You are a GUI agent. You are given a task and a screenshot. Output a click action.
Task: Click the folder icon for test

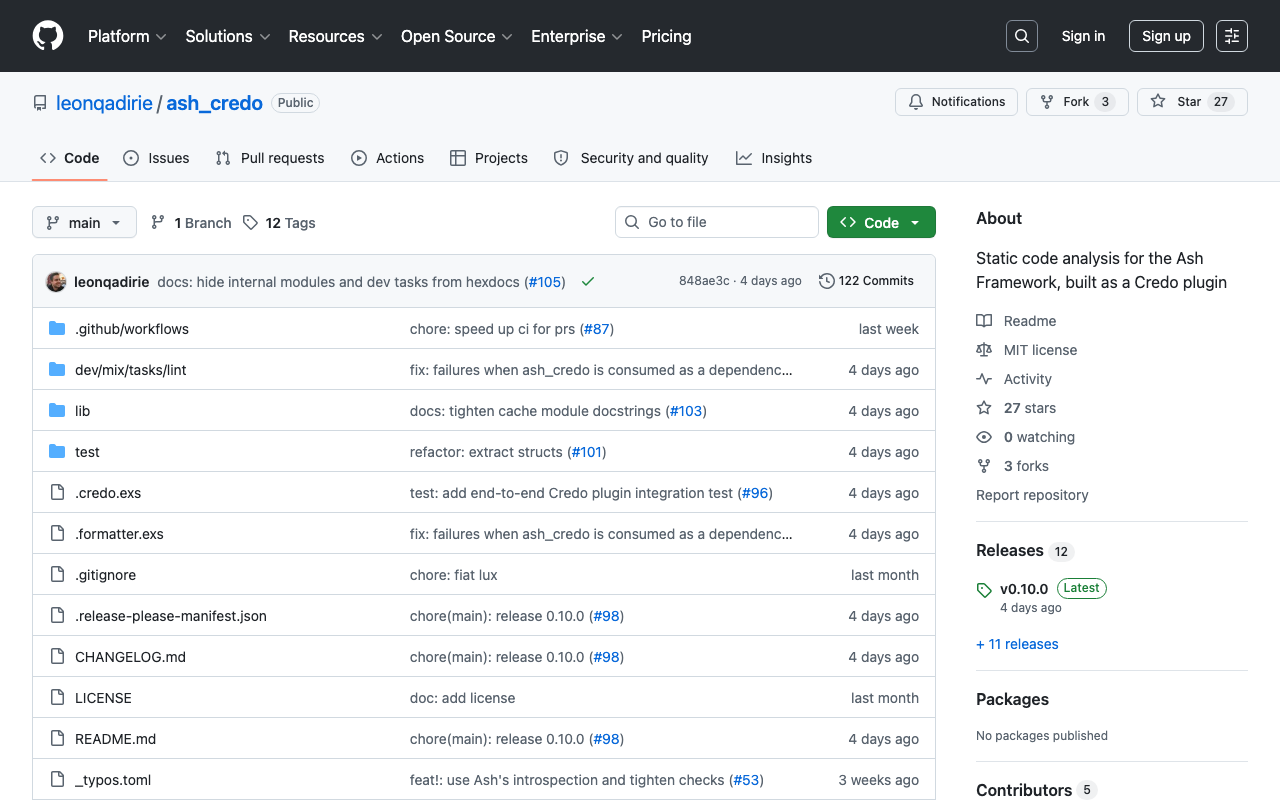[57, 452]
